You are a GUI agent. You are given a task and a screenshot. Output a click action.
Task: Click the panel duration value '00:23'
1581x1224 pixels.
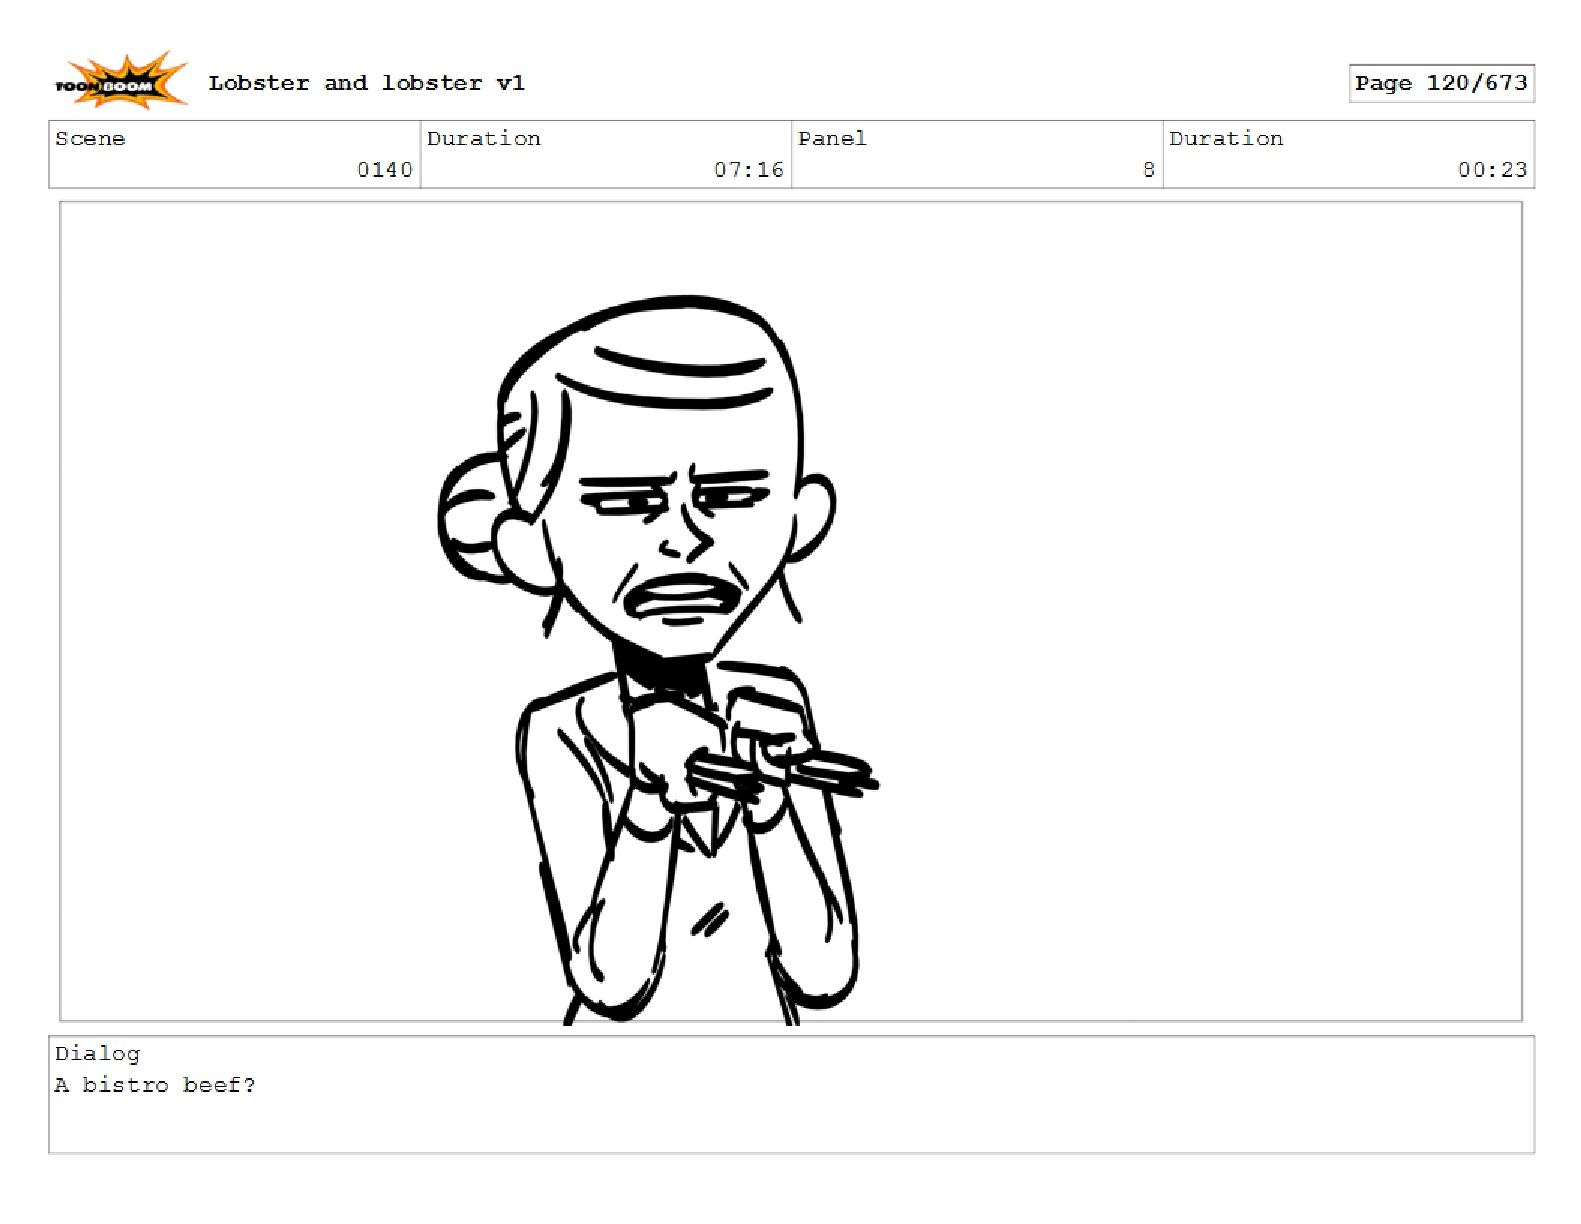(x=1493, y=170)
